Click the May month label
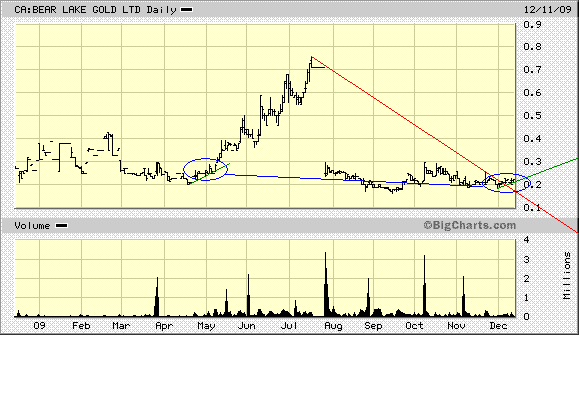 (x=206, y=326)
